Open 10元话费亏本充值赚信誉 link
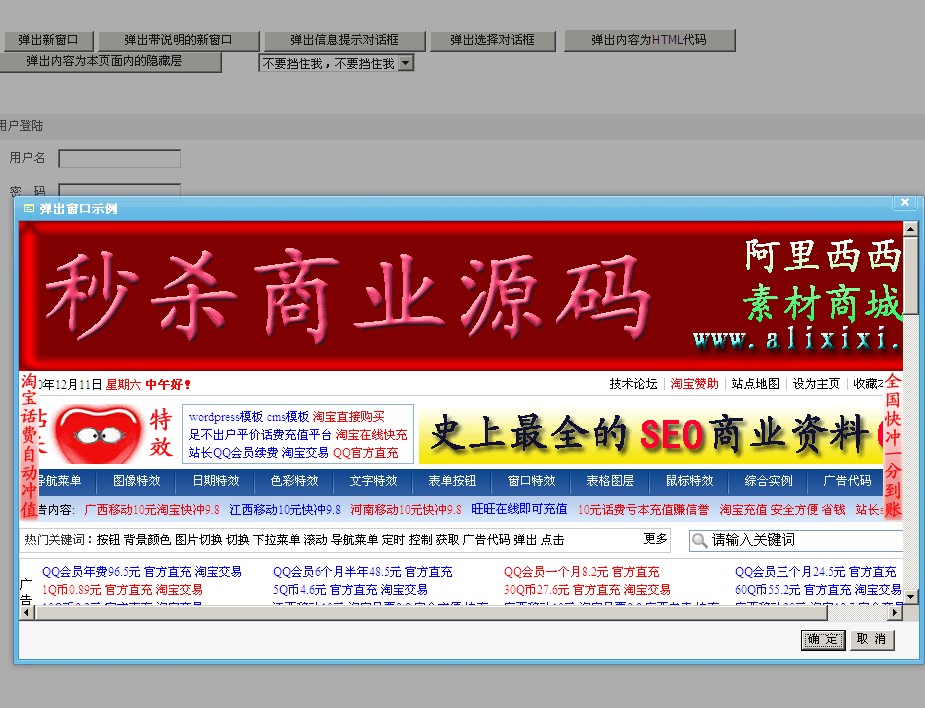 (x=644, y=510)
